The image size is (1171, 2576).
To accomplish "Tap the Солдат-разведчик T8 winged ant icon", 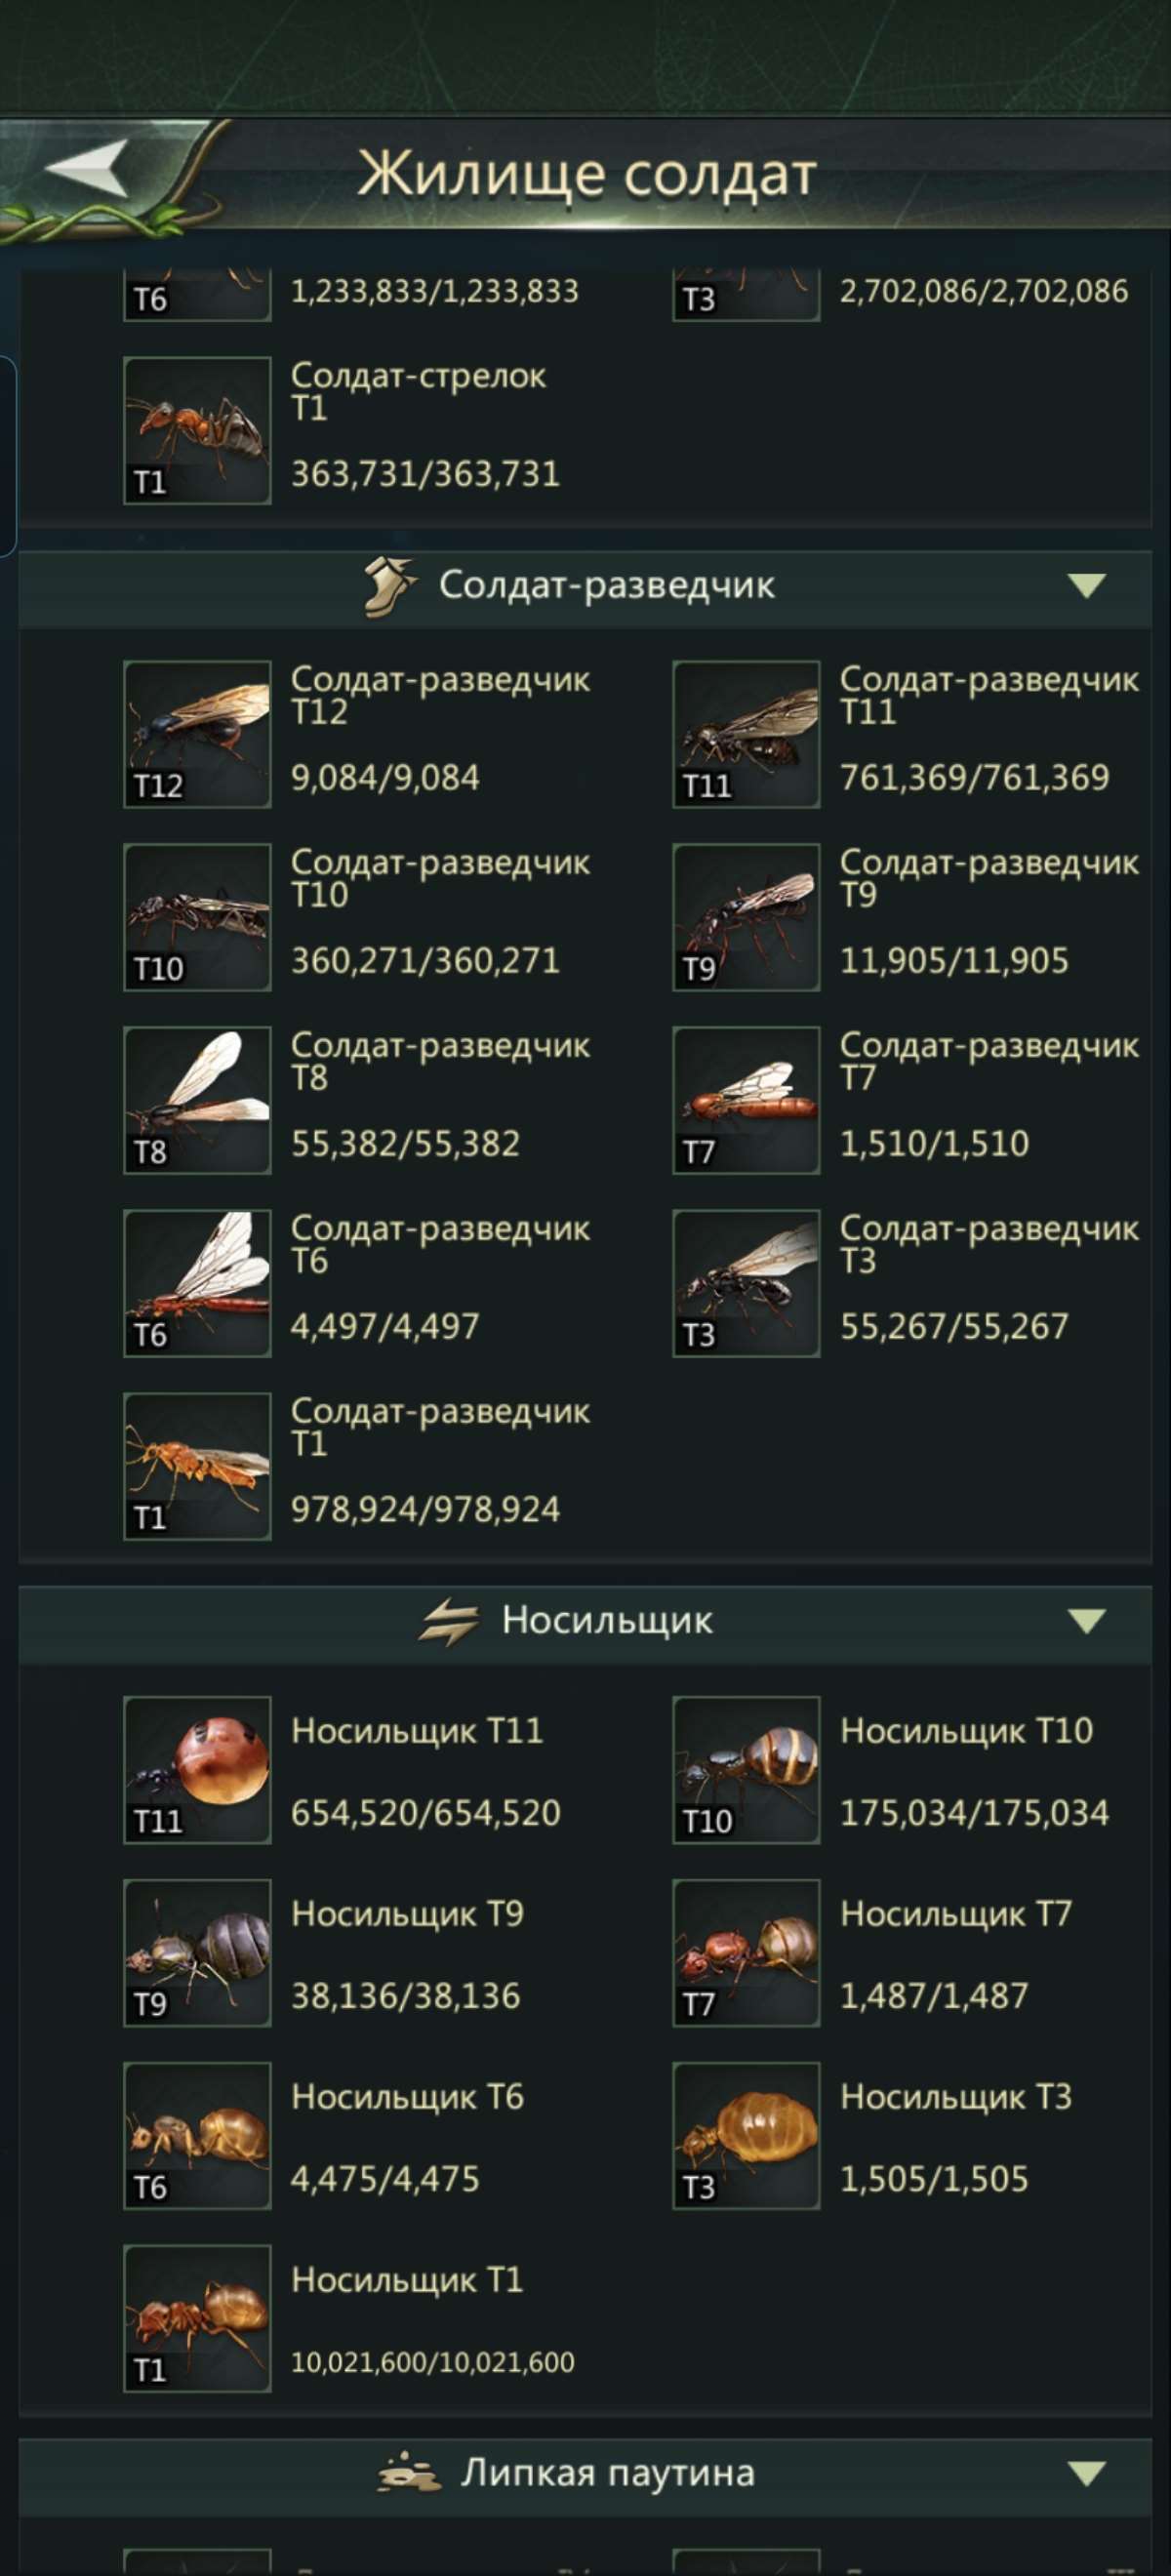I will point(197,1100).
